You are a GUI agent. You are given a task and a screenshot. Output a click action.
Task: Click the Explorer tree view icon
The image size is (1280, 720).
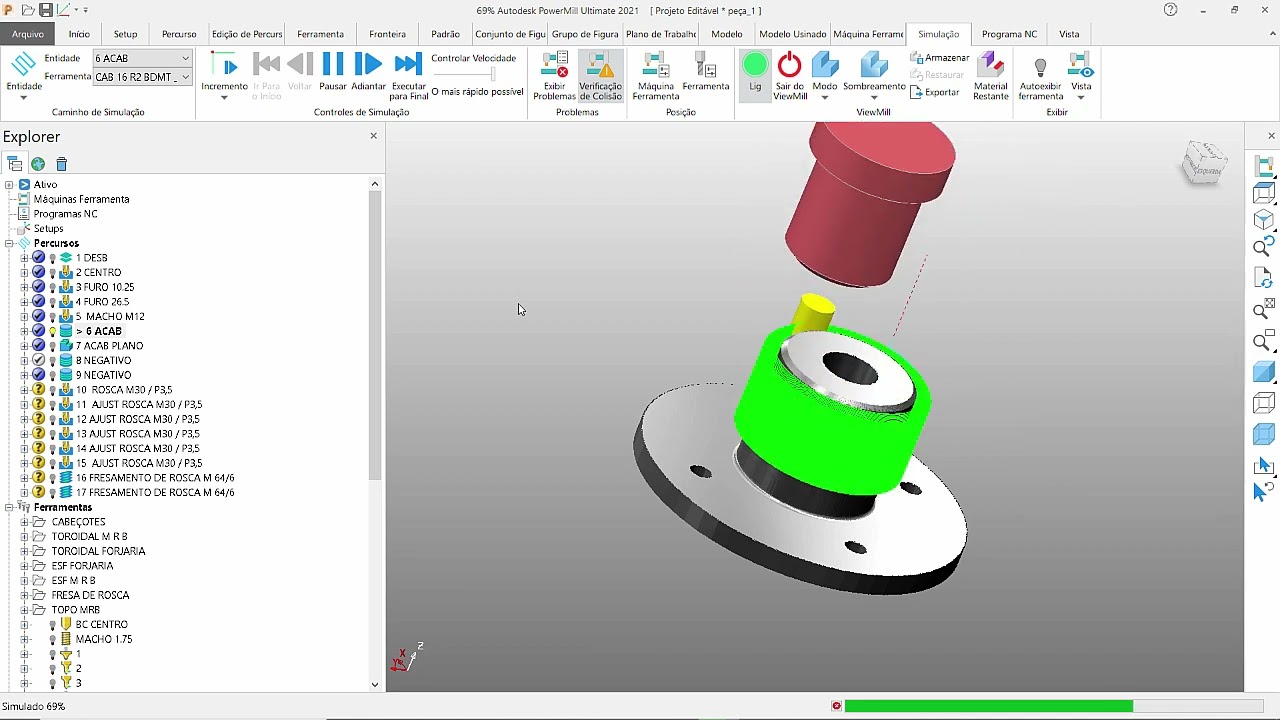14,164
